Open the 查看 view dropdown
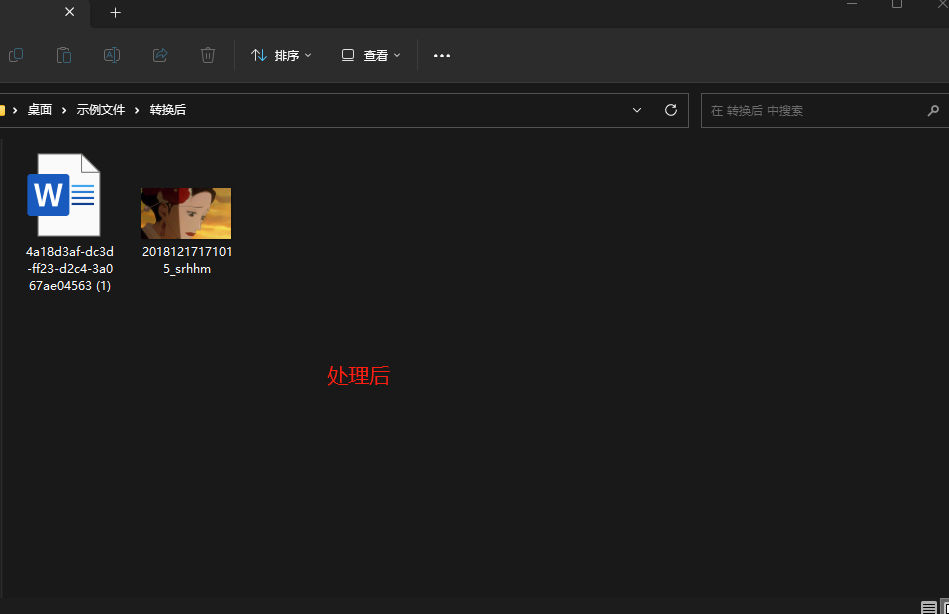Screen dimensions: 949x614 (371, 55)
